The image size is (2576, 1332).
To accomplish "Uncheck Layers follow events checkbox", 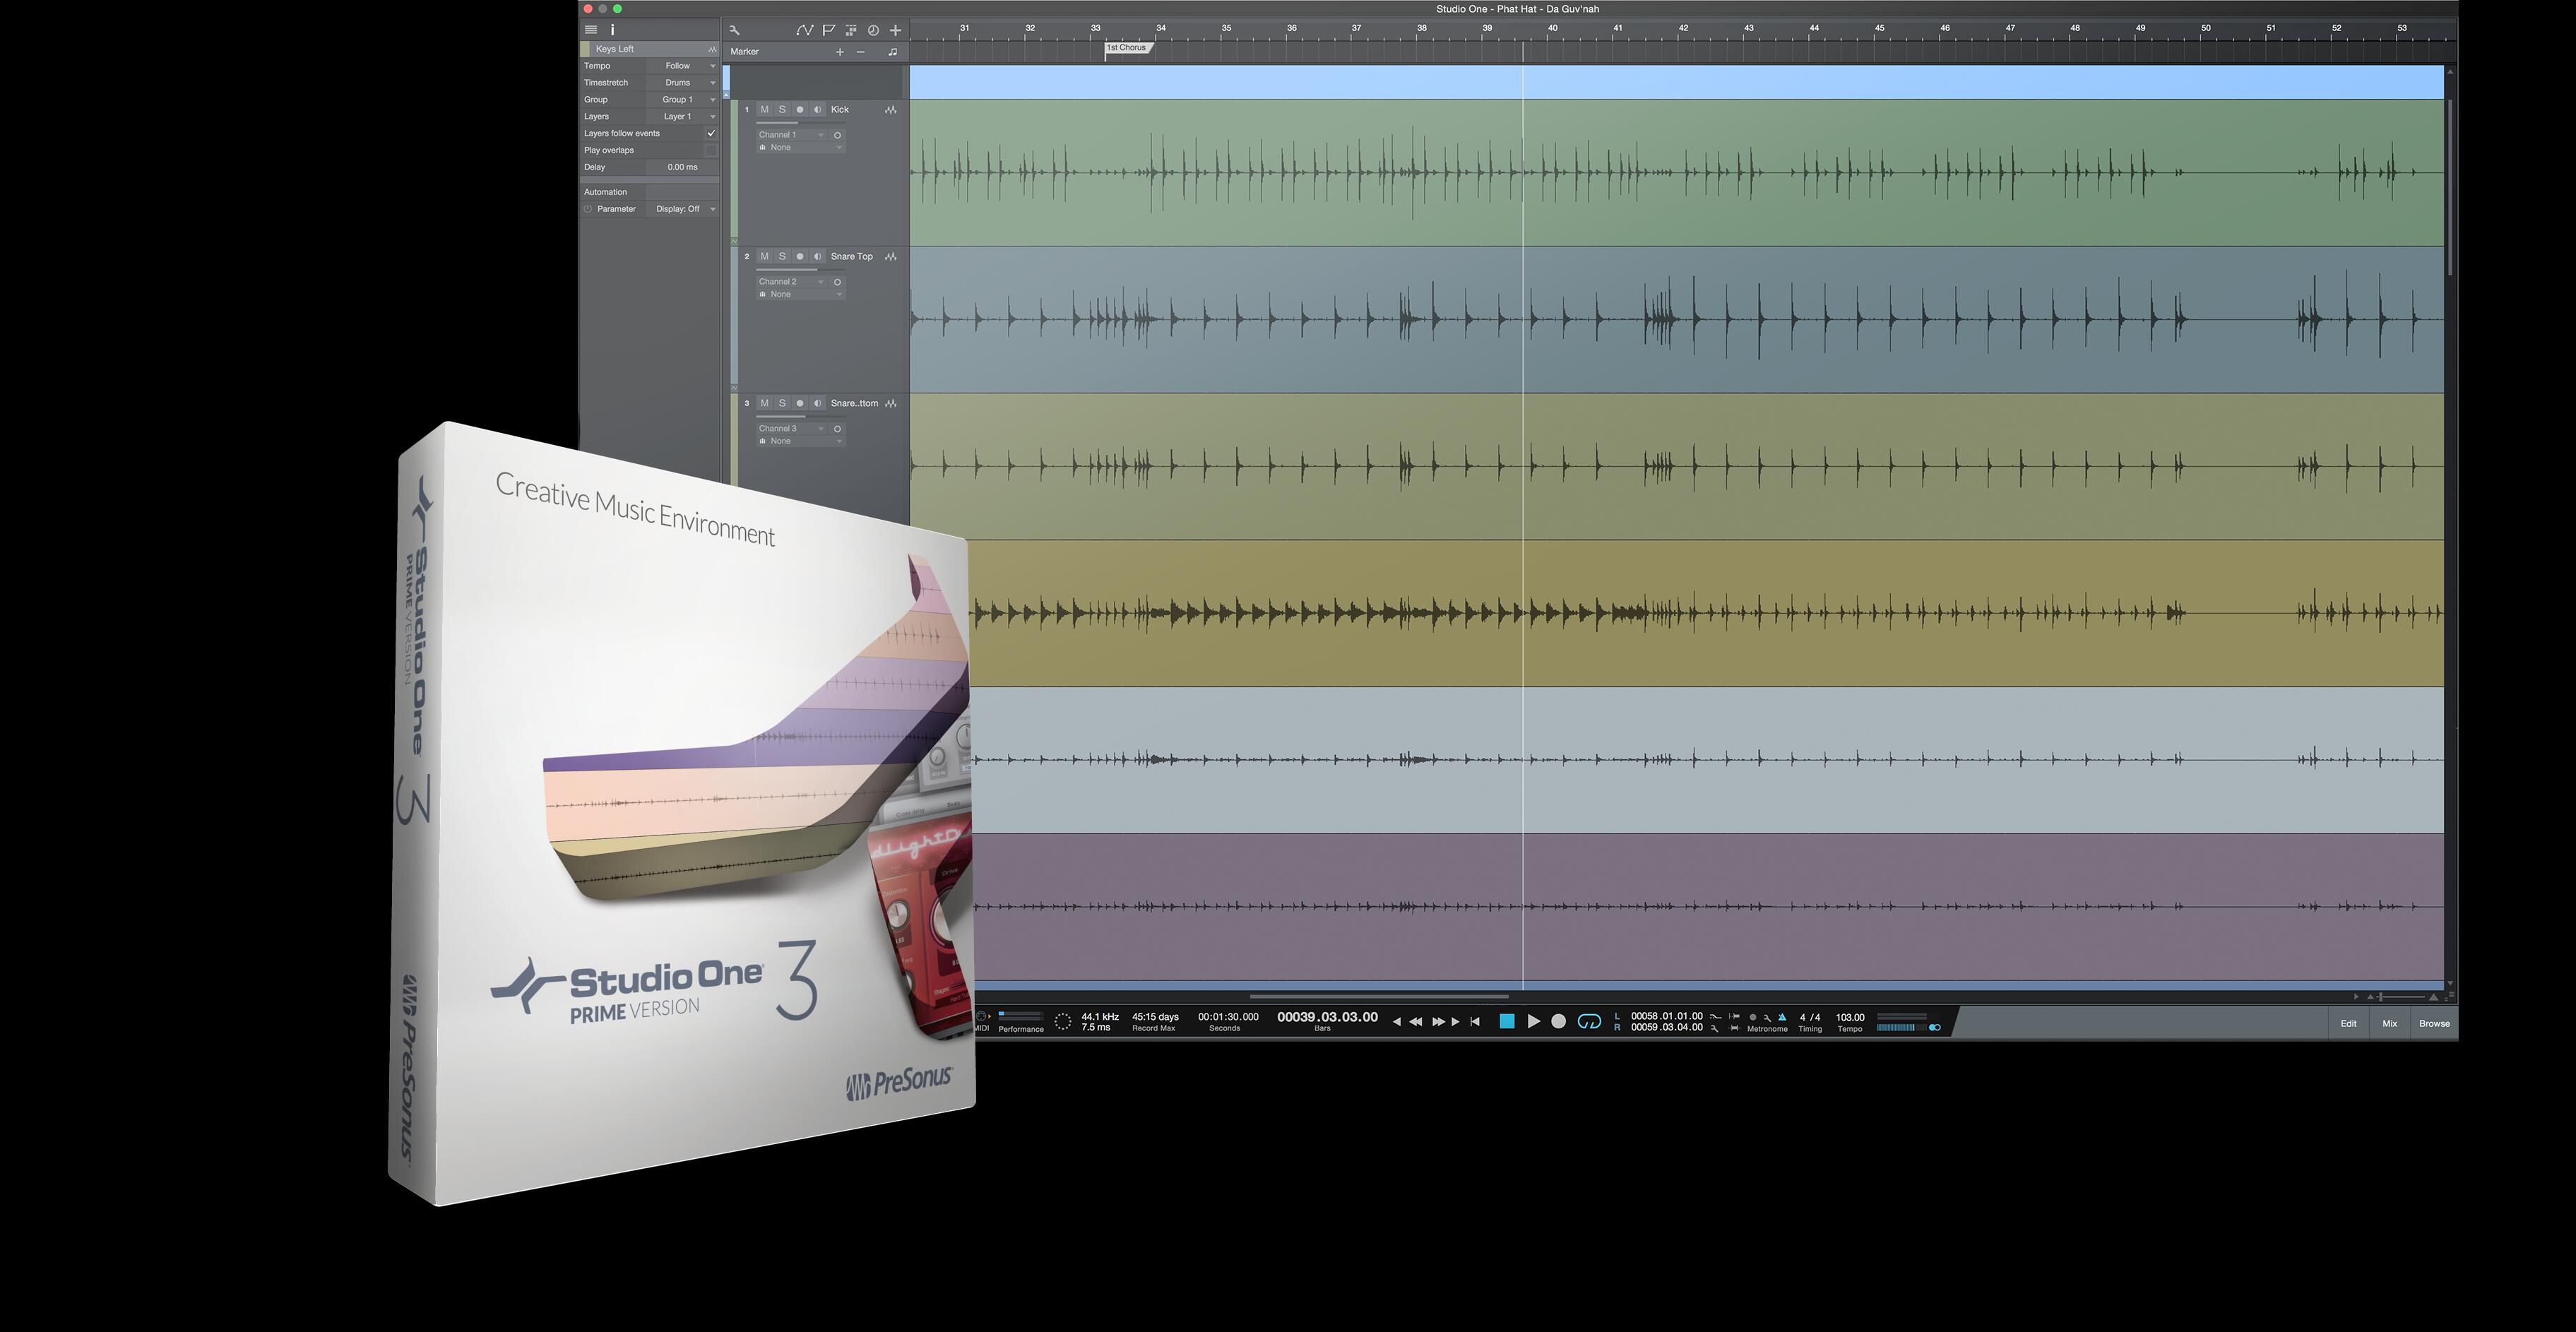I will [711, 133].
